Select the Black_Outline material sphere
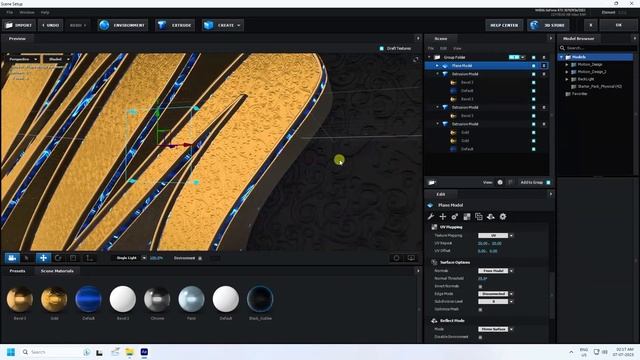 260,299
